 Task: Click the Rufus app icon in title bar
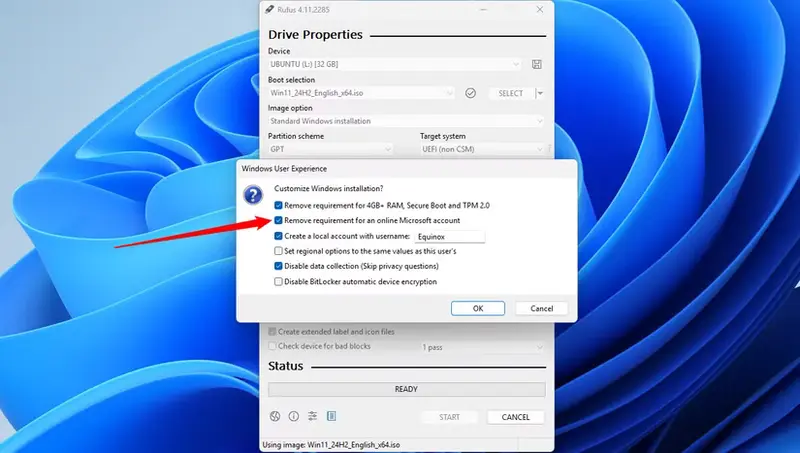click(268, 8)
